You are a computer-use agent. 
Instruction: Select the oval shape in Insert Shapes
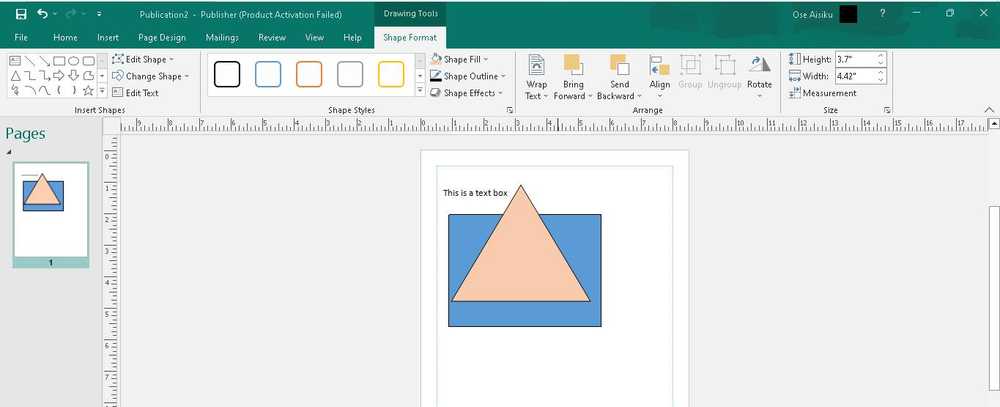(x=74, y=61)
